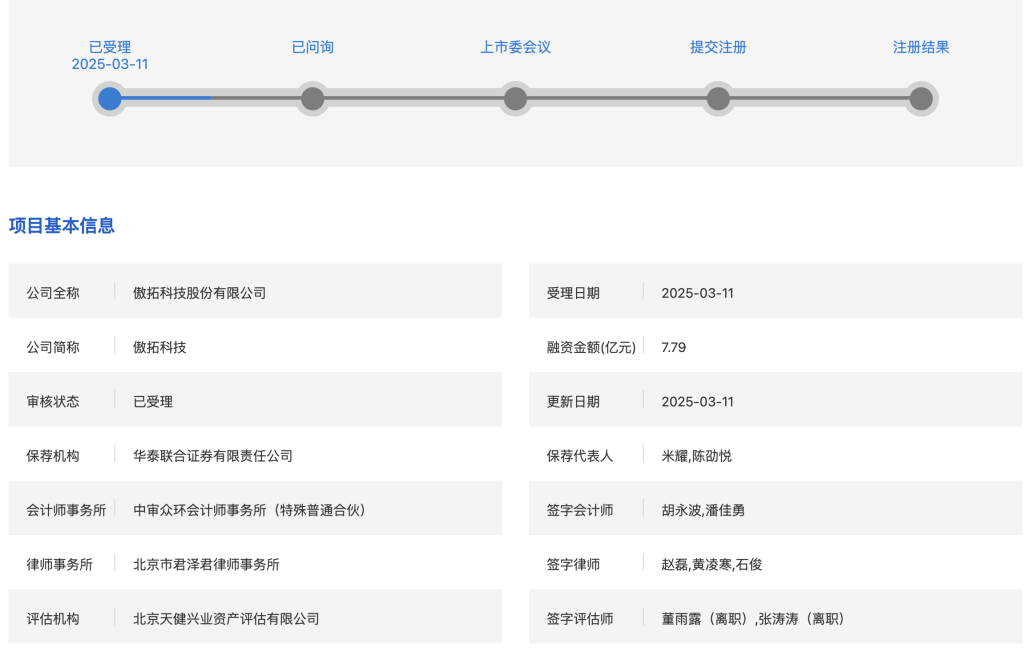Image resolution: width=1024 pixels, height=648 pixels.
Task: Click the 审核状态 value 已受理
Action: 153,402
